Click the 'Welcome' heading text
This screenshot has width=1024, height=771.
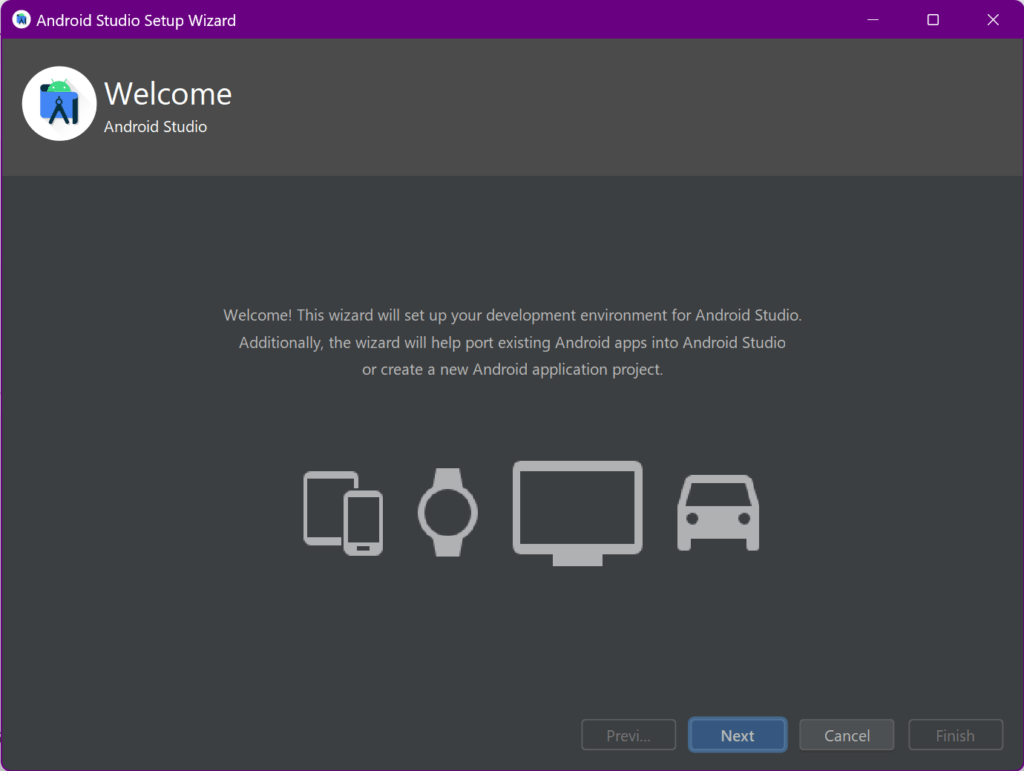pyautogui.click(x=168, y=94)
